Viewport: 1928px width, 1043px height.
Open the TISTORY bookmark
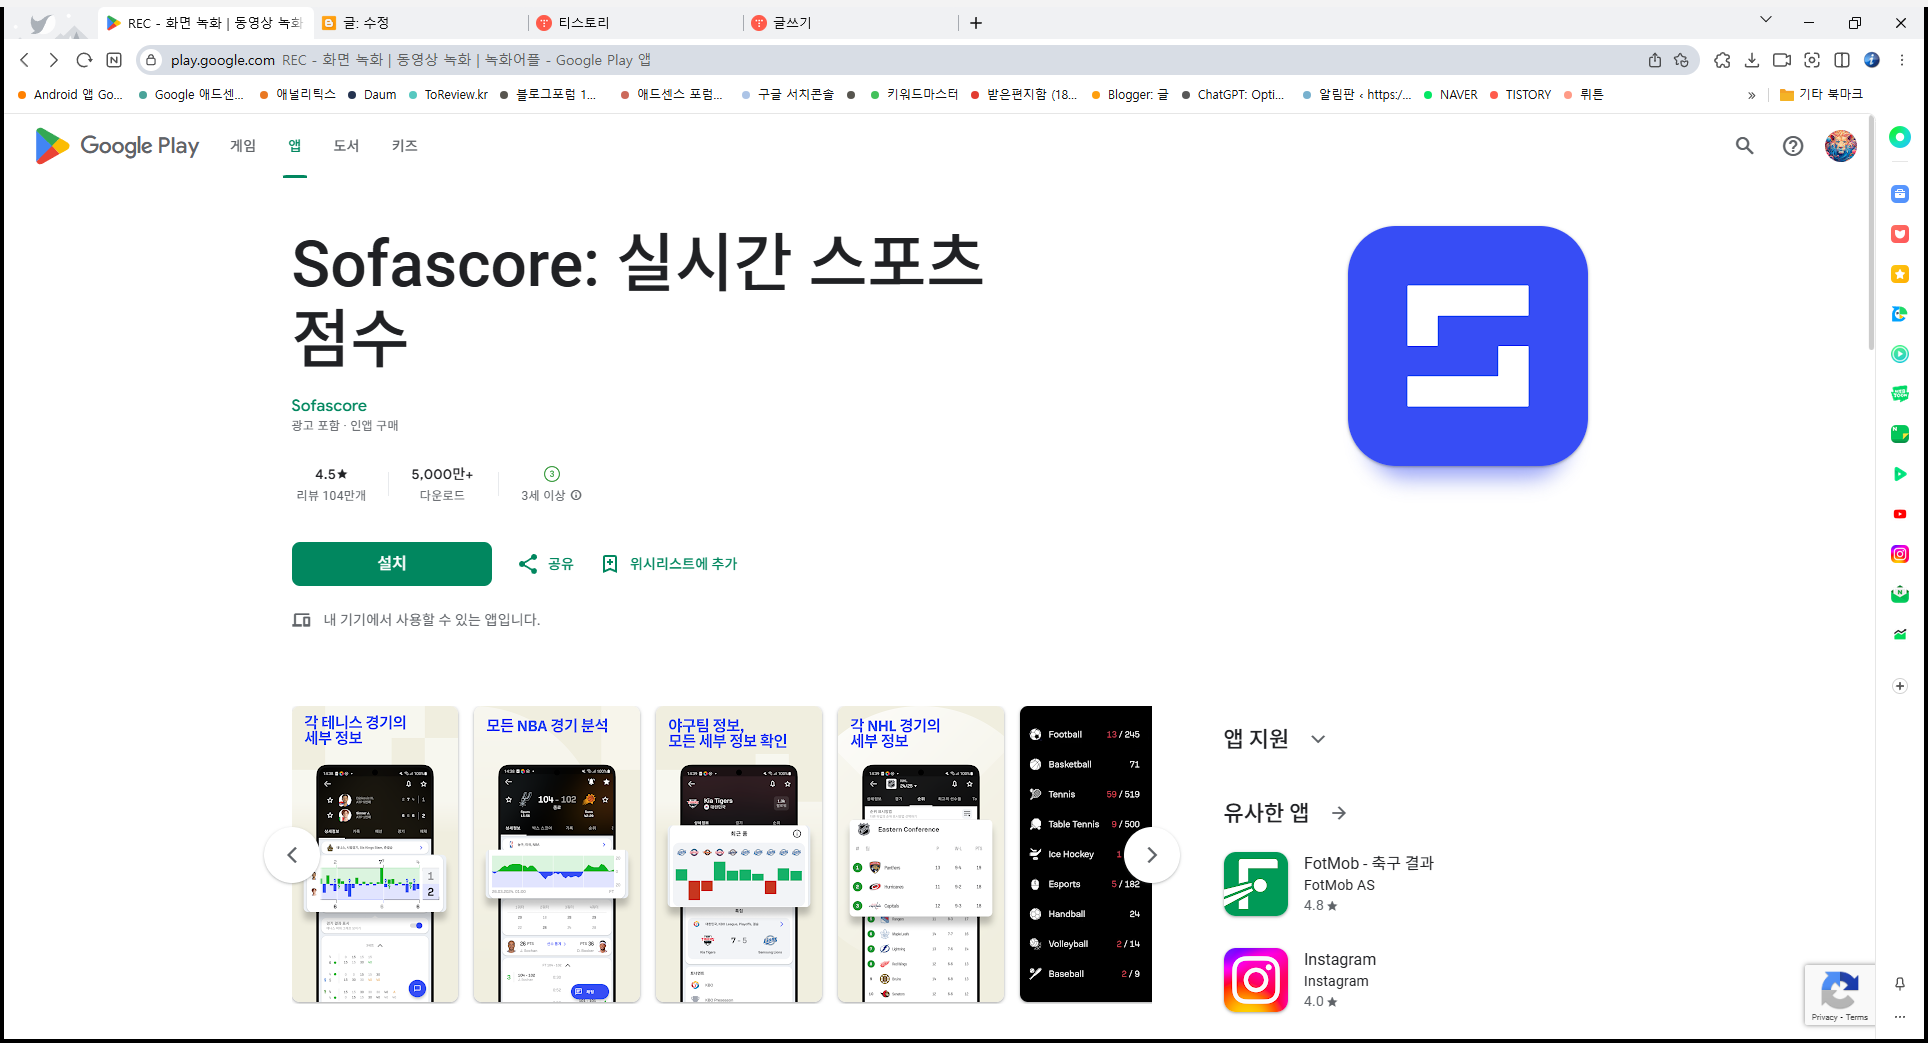coord(1520,95)
